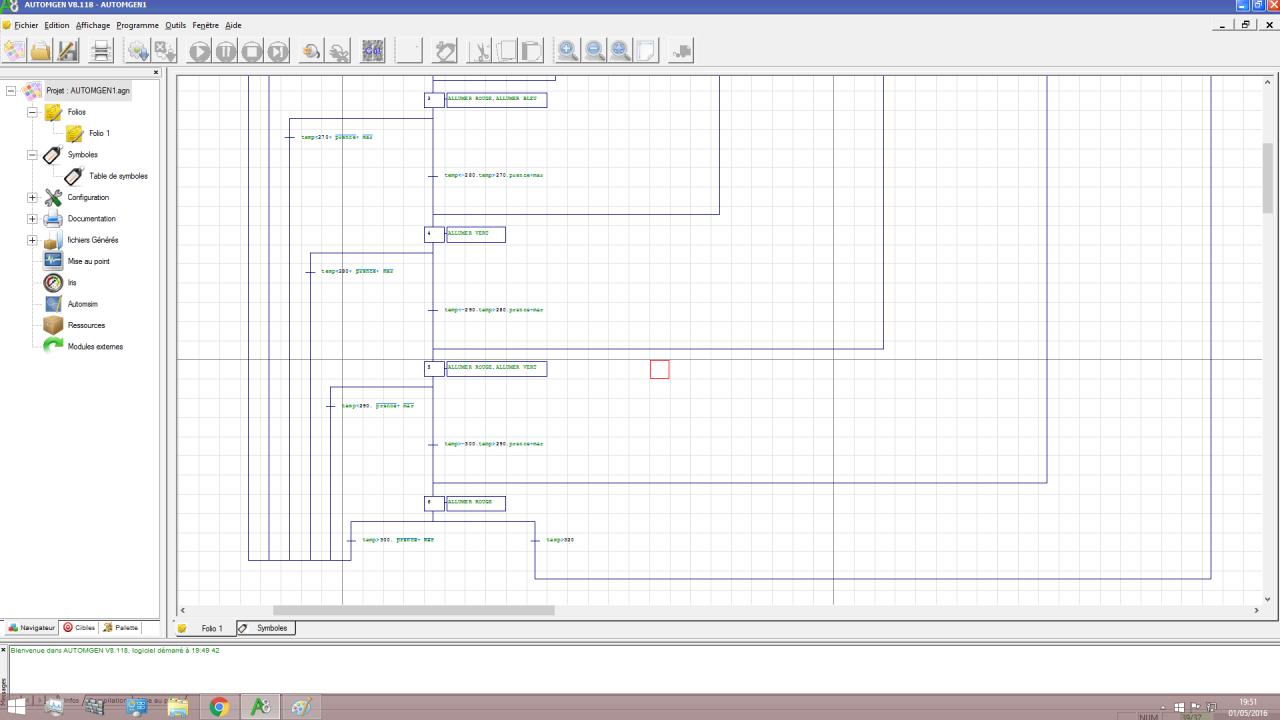Image resolution: width=1280 pixels, height=720 pixels.
Task: Open Paint from the taskbar
Action: coord(301,707)
